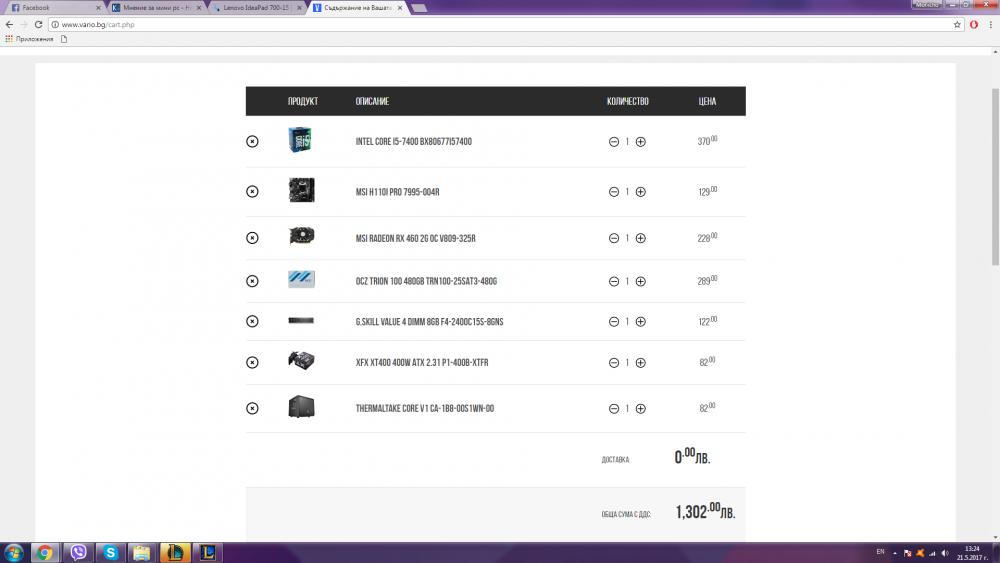Open Skype from the taskbar
The width and height of the screenshot is (1000, 563).
(x=110, y=552)
